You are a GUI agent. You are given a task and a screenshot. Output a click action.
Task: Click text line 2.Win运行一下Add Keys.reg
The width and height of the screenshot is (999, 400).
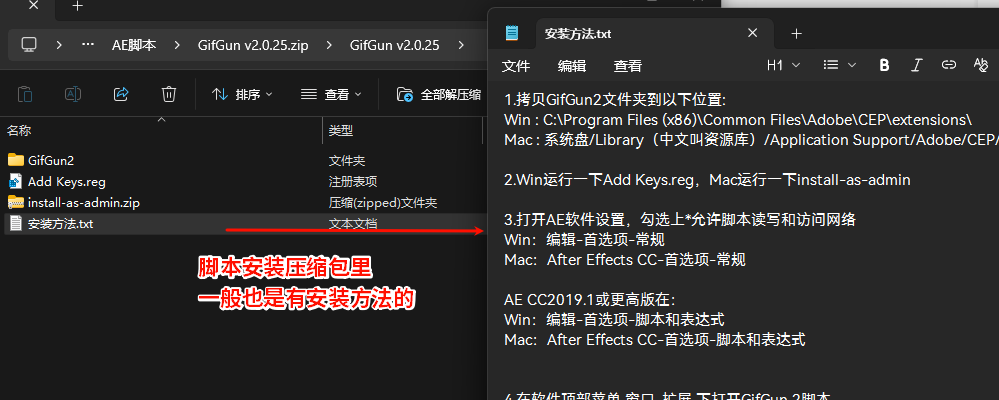click(707, 180)
